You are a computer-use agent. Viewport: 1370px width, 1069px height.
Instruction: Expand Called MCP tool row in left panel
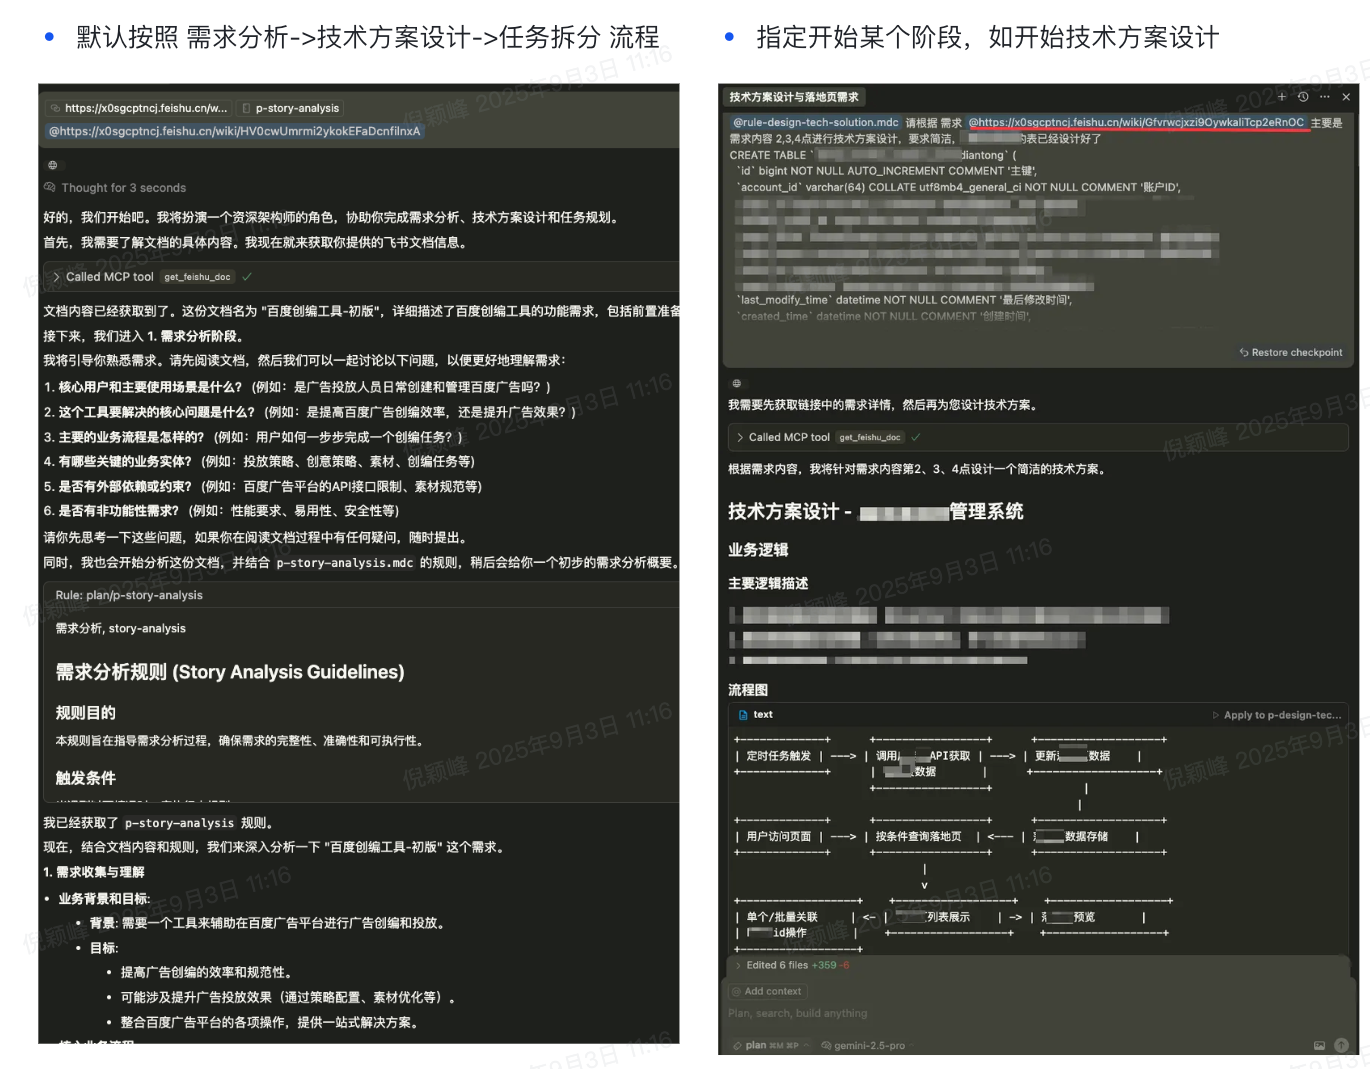361,277
